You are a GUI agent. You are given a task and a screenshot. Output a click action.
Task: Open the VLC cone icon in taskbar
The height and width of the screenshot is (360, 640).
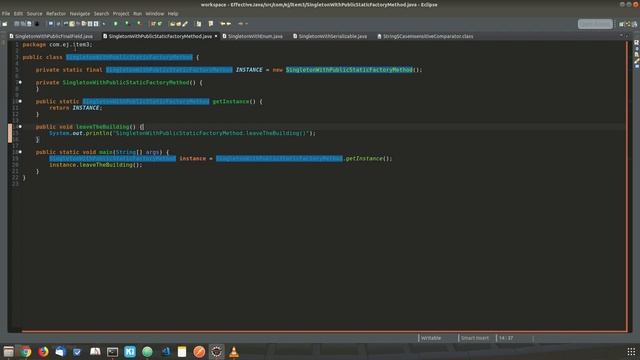234,351
